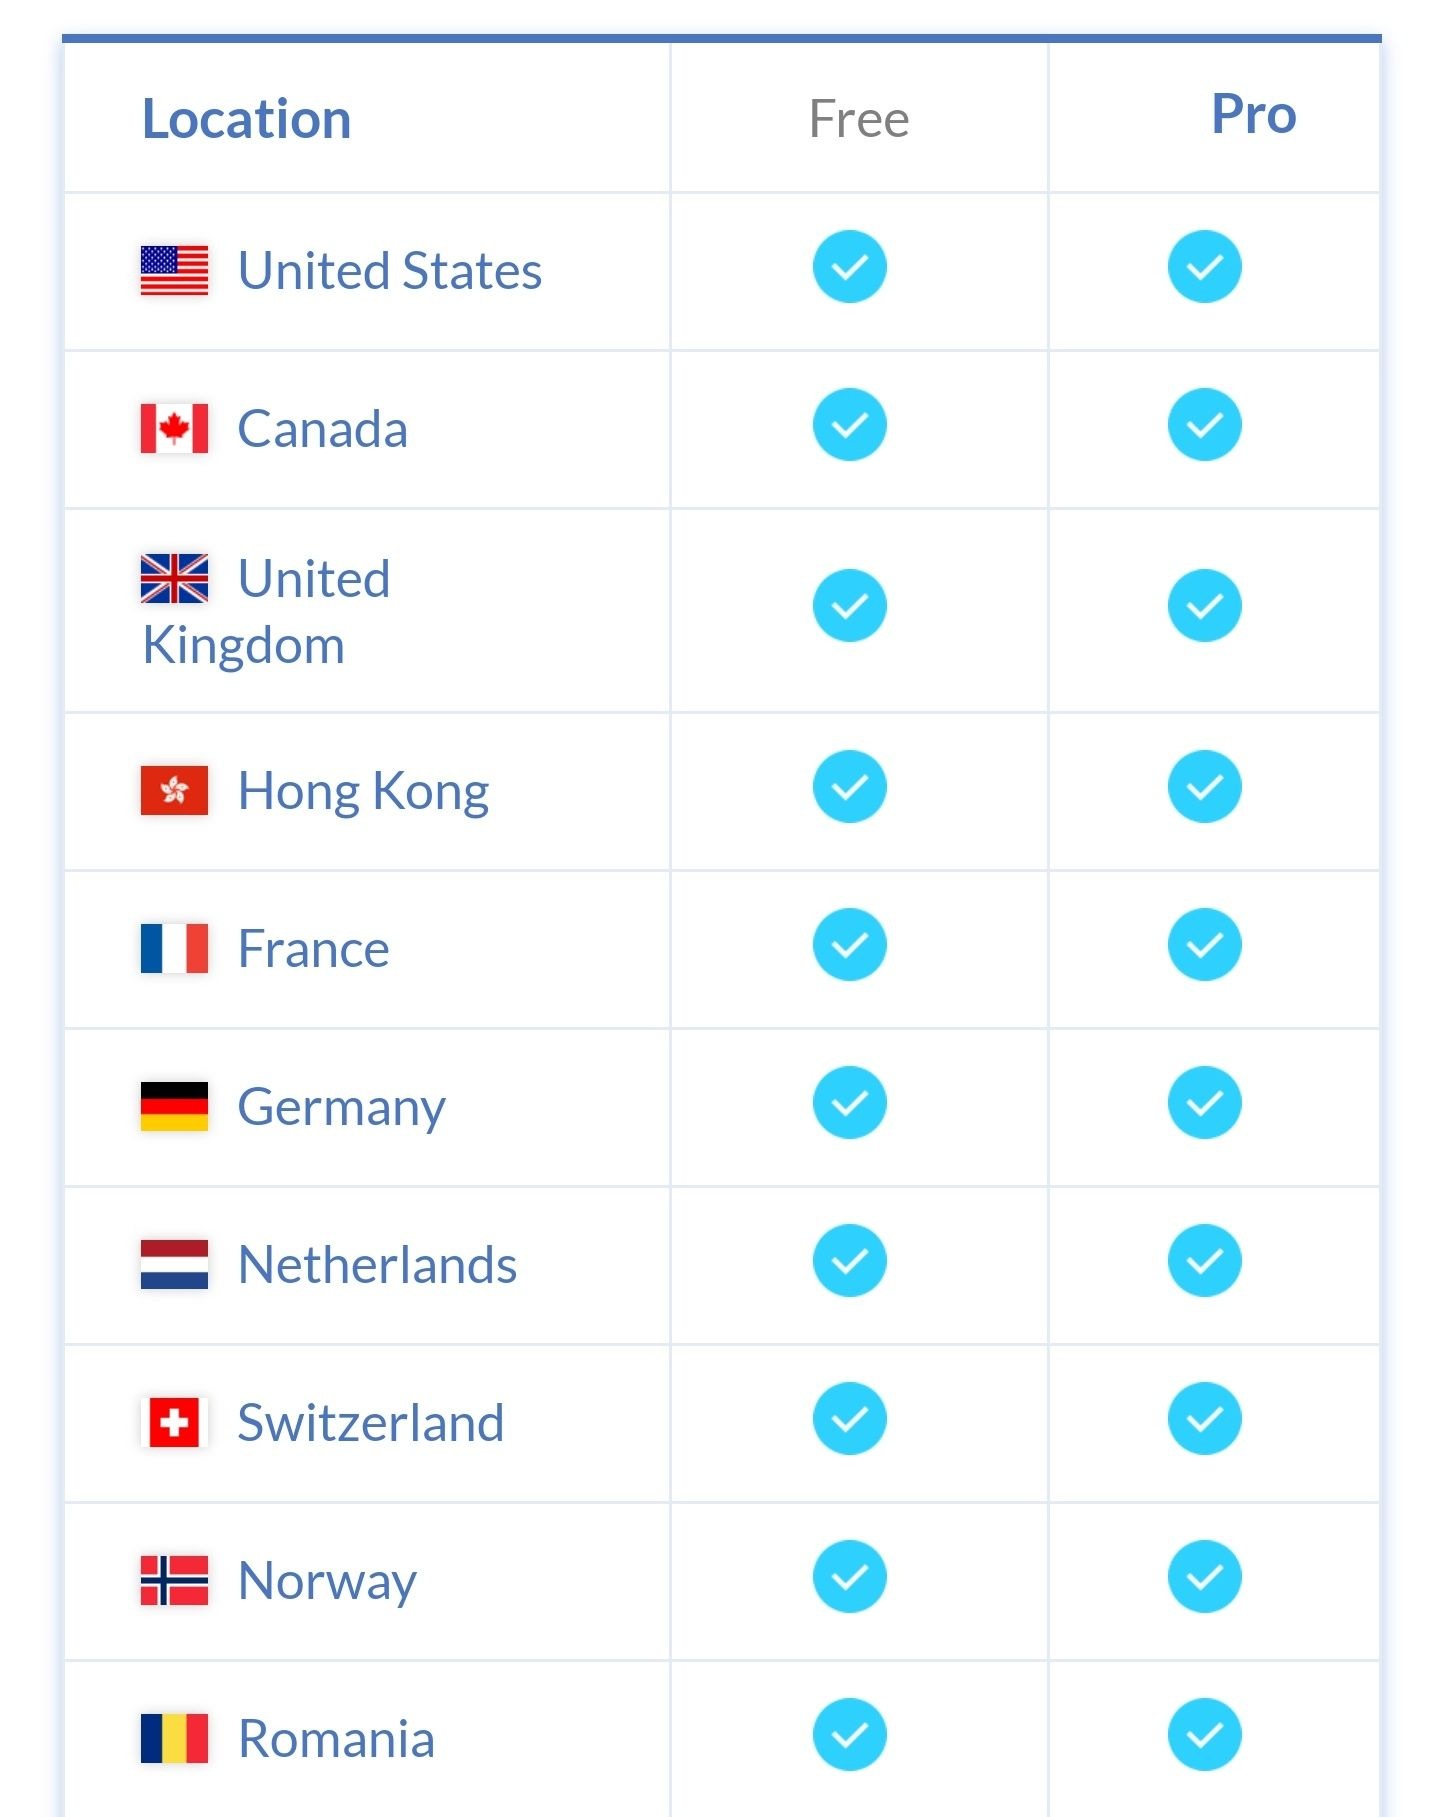Screen dimensions: 1440x1817
Task: Click the Location column header
Action: (247, 119)
